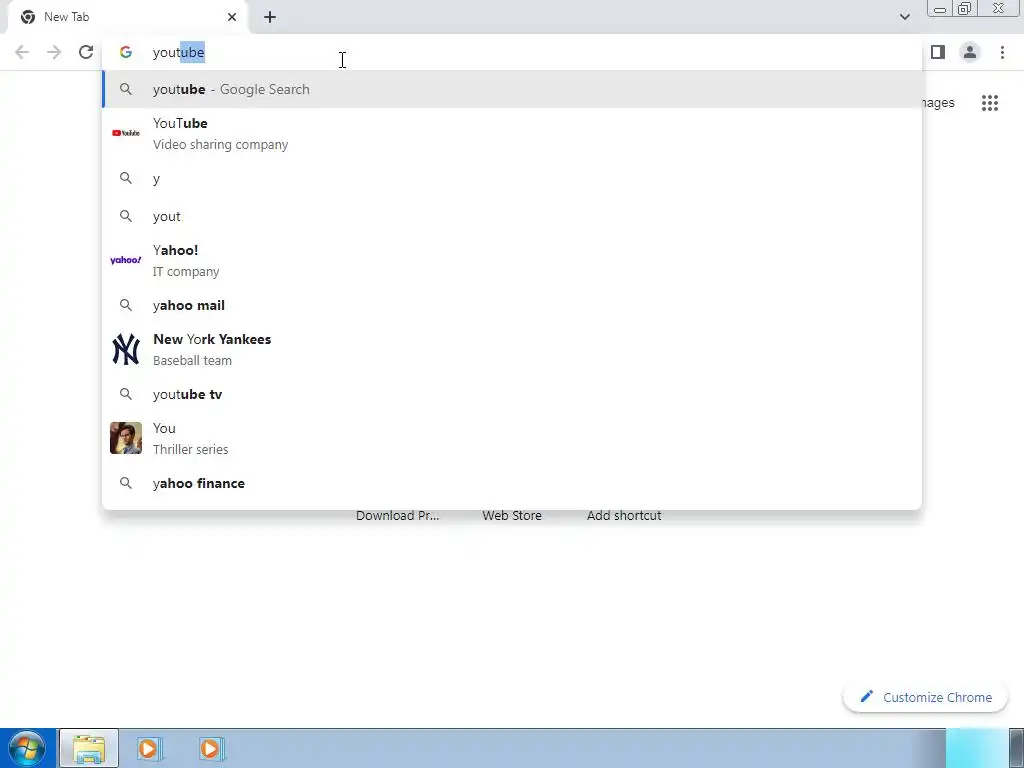The width and height of the screenshot is (1024, 768).
Task: Open second media player taskbar icon
Action: pos(211,748)
